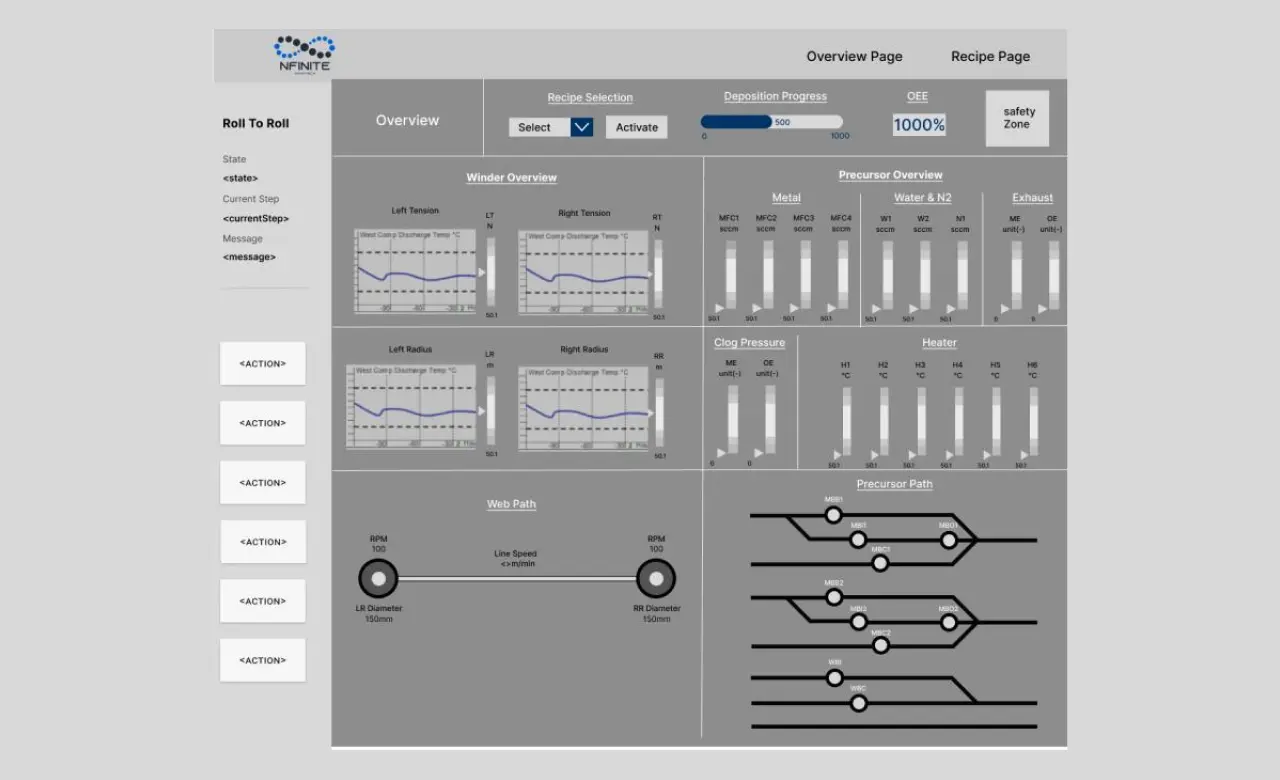The image size is (1280, 780).
Task: Click the left roller above LR Diameter
Action: click(x=378, y=578)
